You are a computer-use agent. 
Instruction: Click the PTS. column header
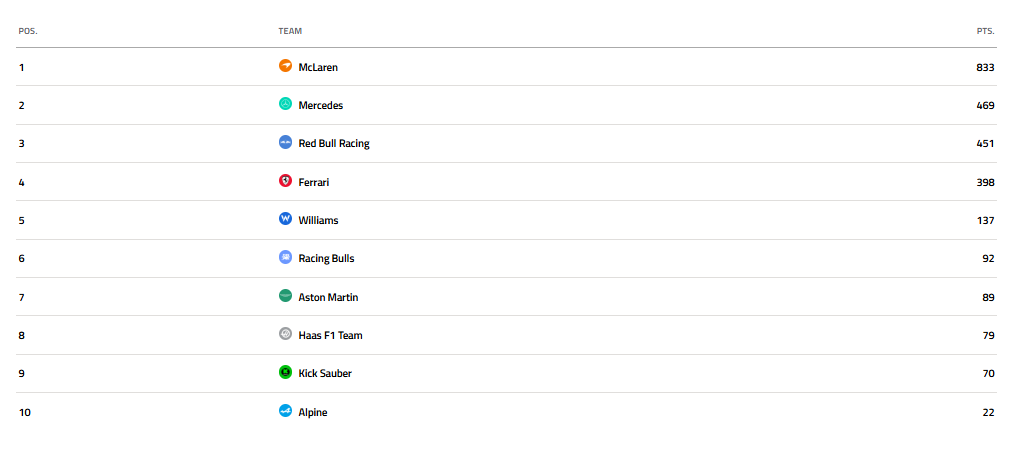tap(985, 31)
